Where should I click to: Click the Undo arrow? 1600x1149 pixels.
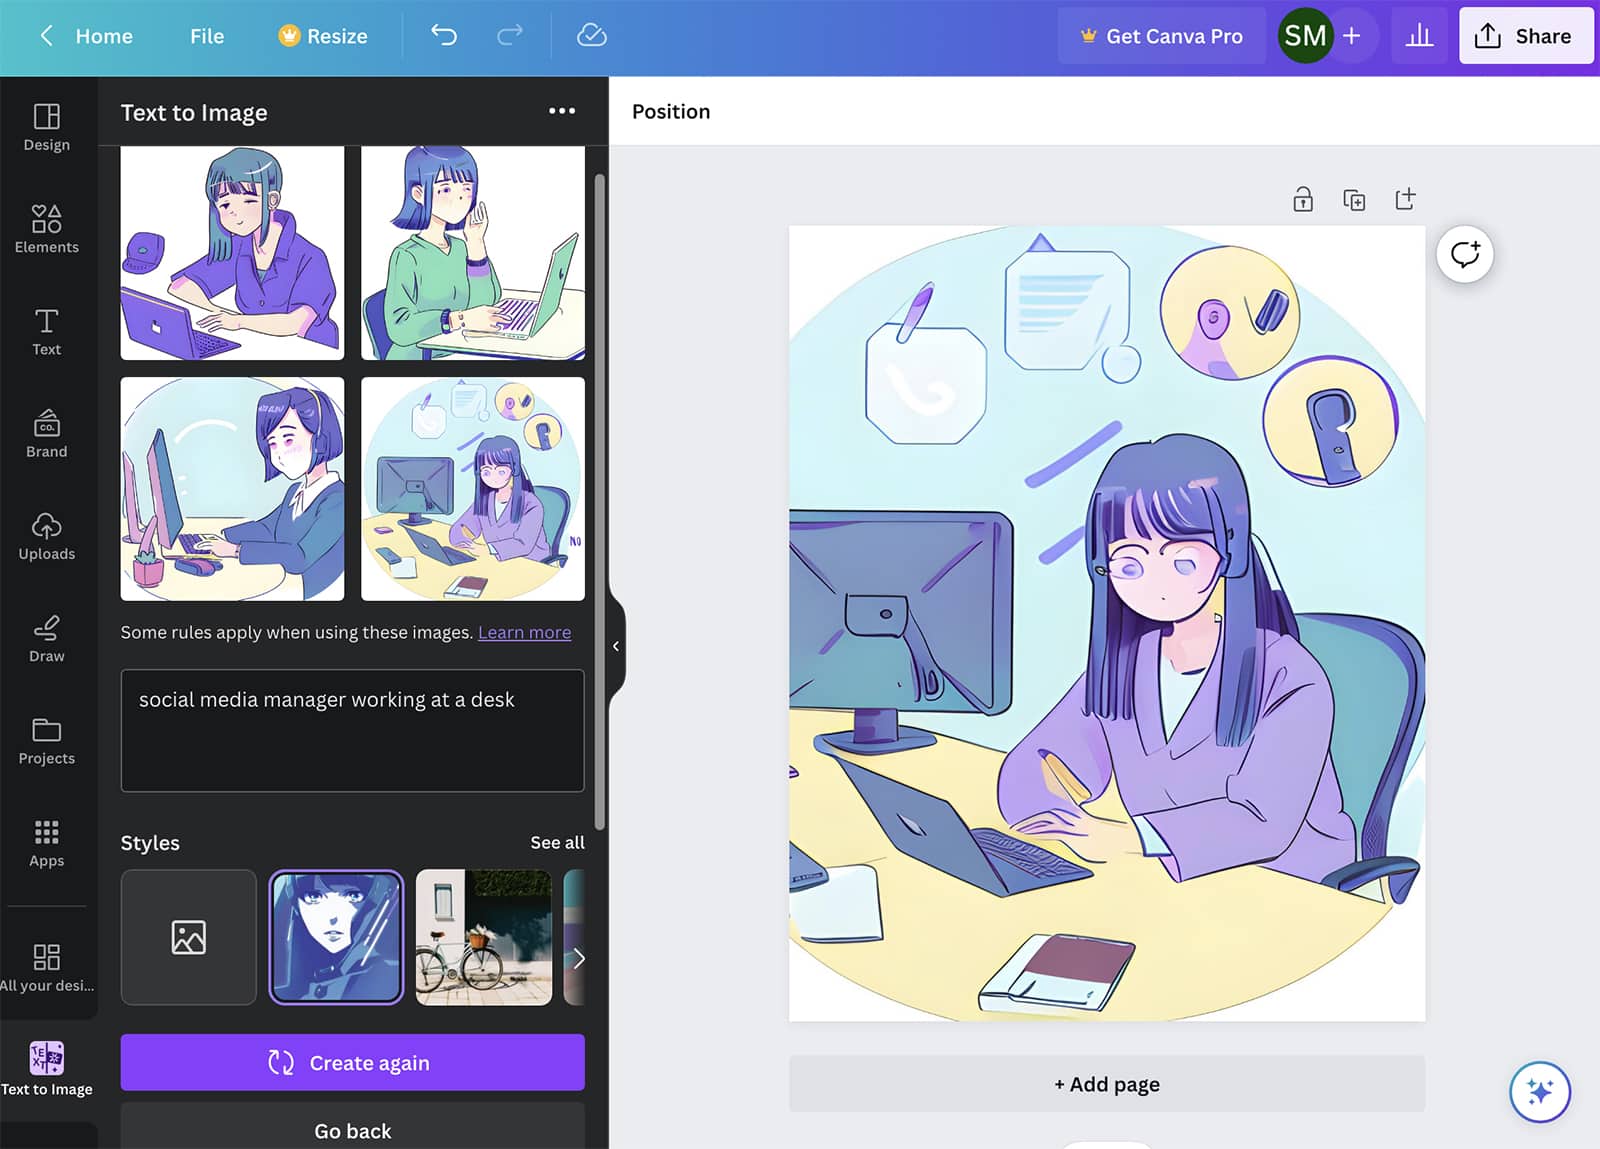point(444,36)
